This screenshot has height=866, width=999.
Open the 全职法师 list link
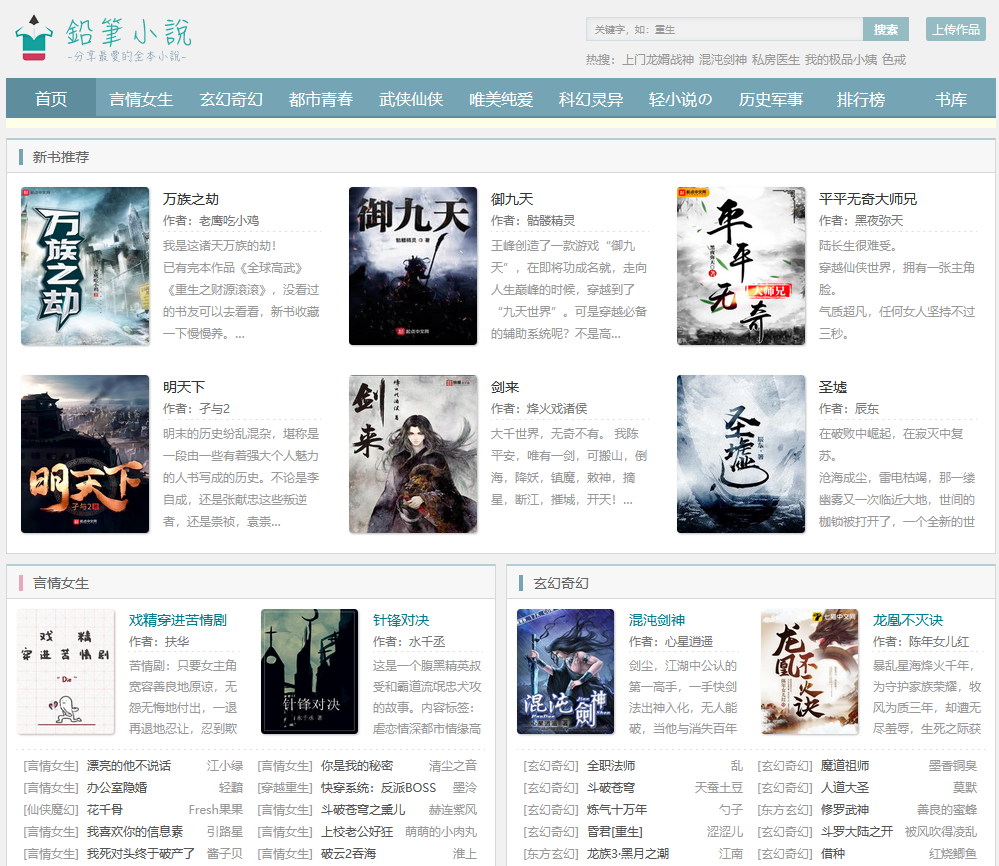click(610, 766)
